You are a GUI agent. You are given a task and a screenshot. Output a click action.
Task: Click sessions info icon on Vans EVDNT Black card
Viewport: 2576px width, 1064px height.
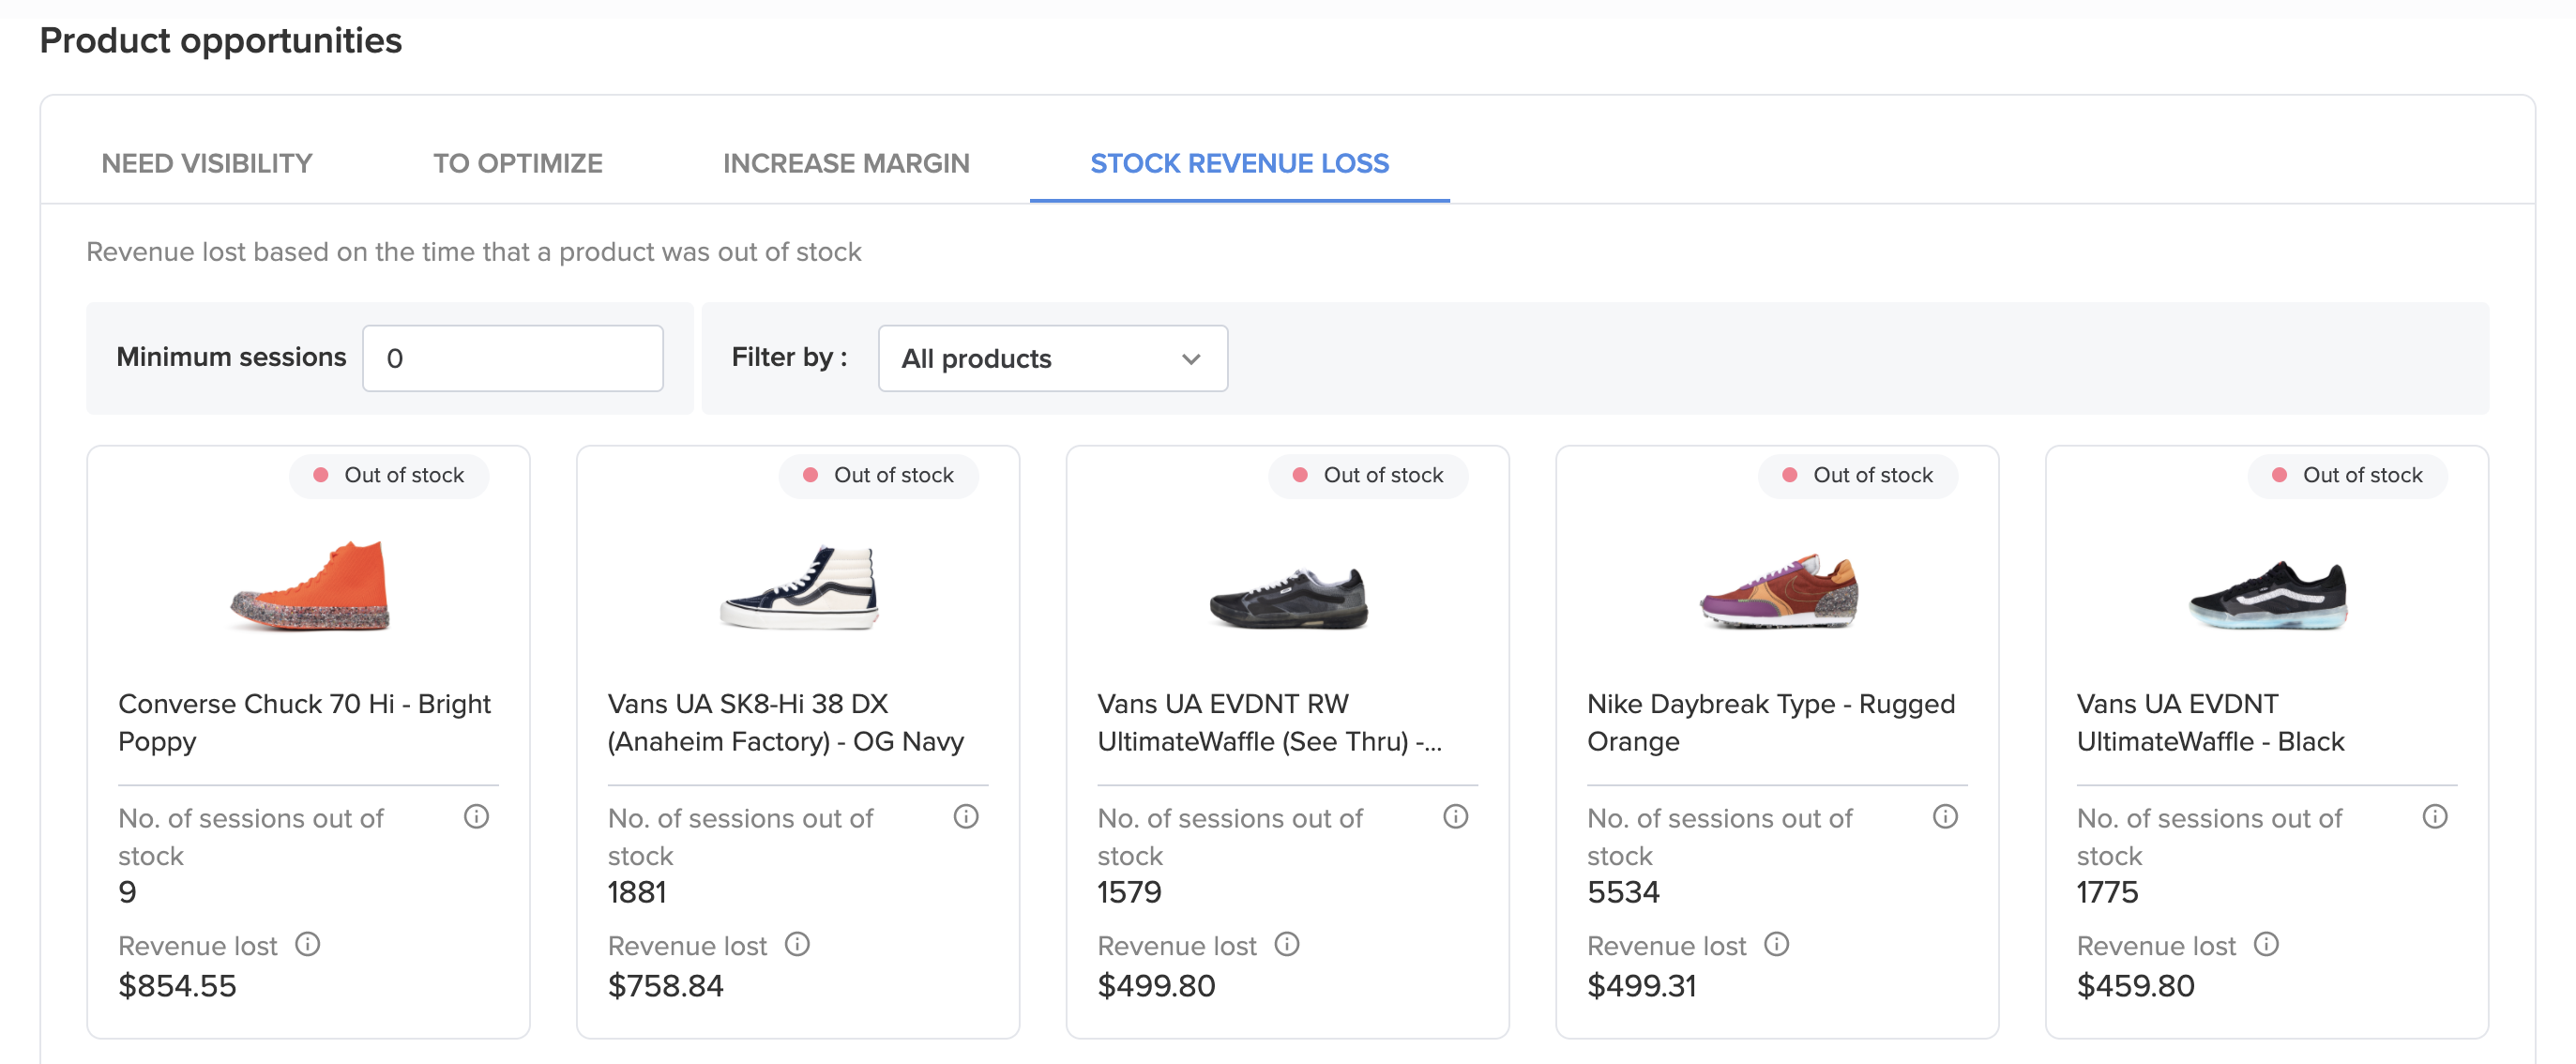coord(2435,817)
